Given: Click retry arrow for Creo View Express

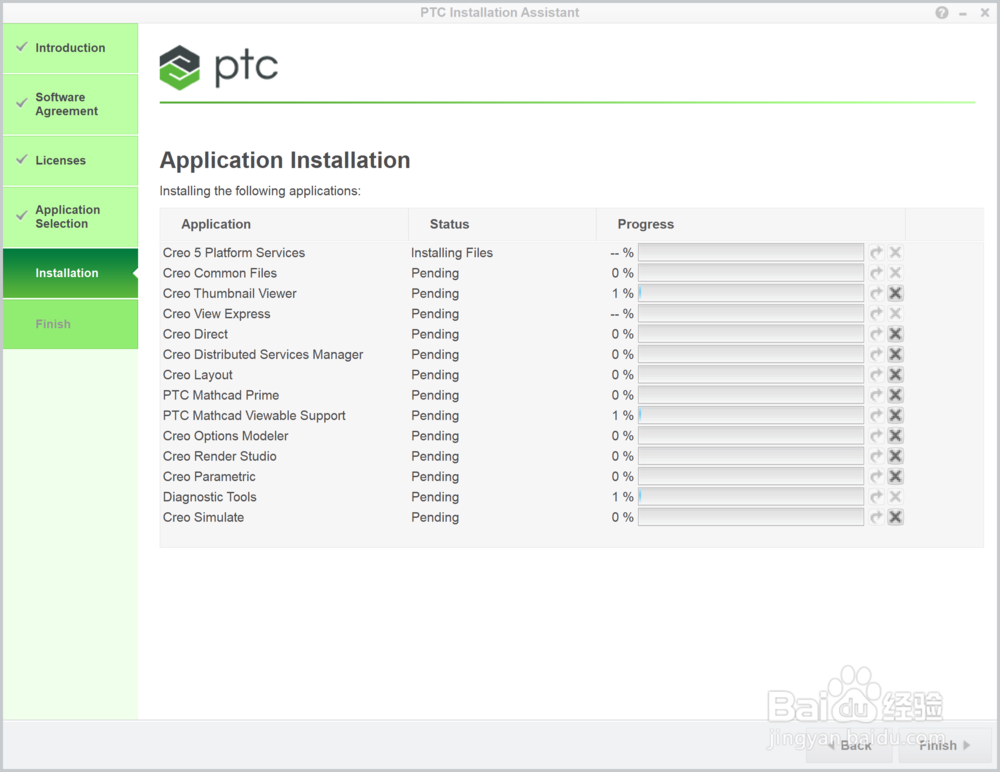Looking at the screenshot, I should point(876,314).
